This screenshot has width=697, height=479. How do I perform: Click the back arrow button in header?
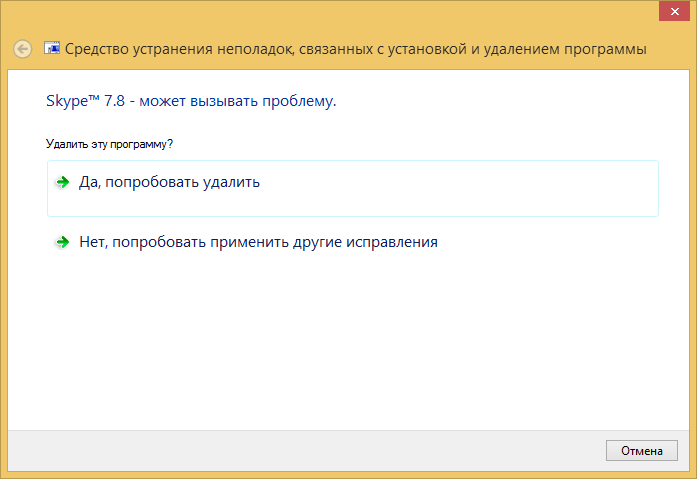pyautogui.click(x=23, y=49)
